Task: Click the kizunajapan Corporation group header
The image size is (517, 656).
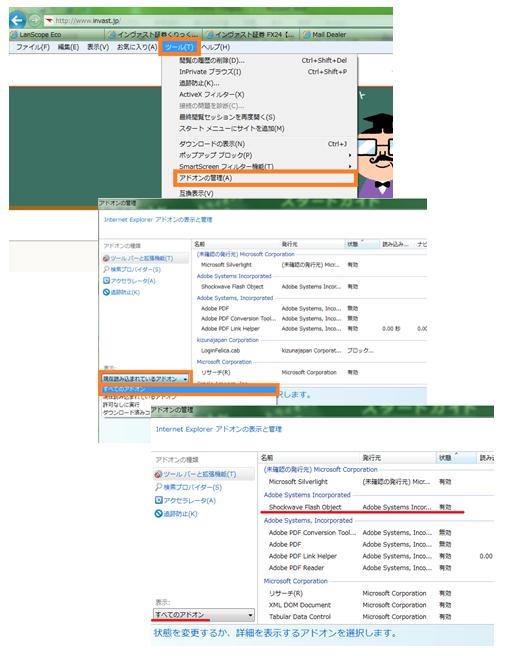Action: (228, 340)
